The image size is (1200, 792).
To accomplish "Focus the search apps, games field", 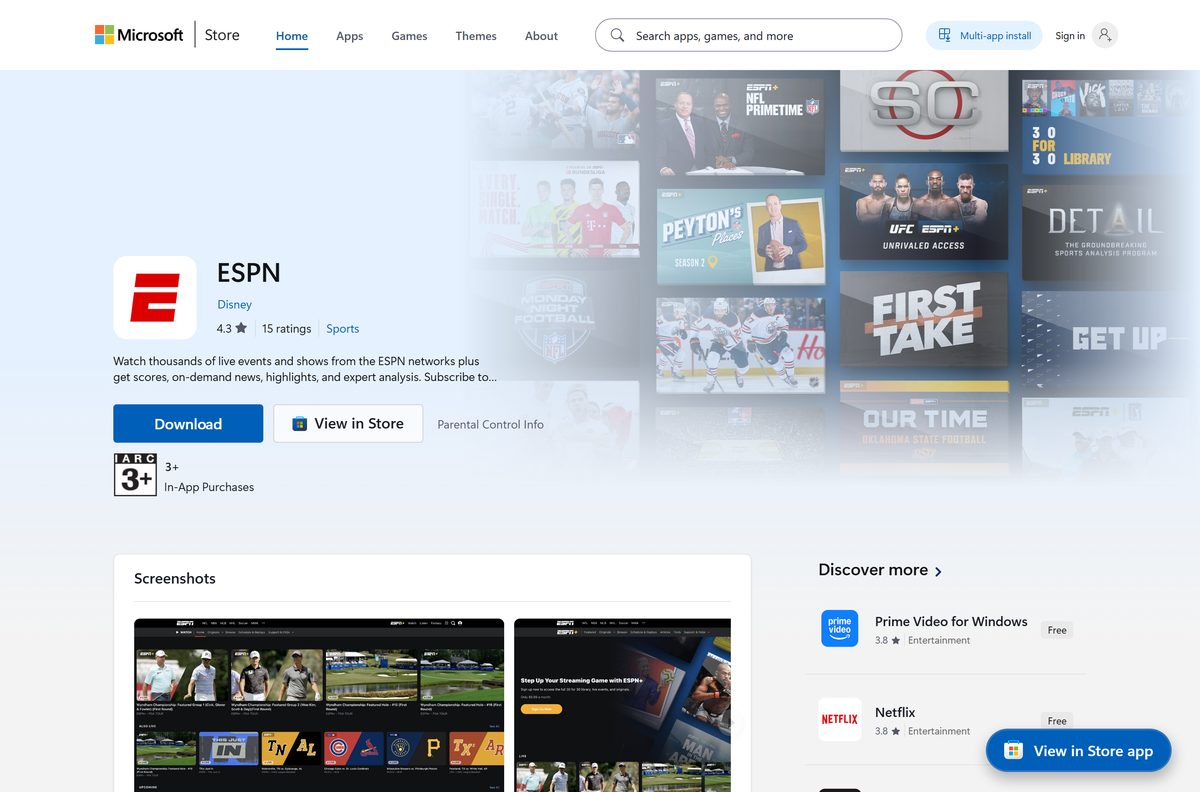I will 748,35.
